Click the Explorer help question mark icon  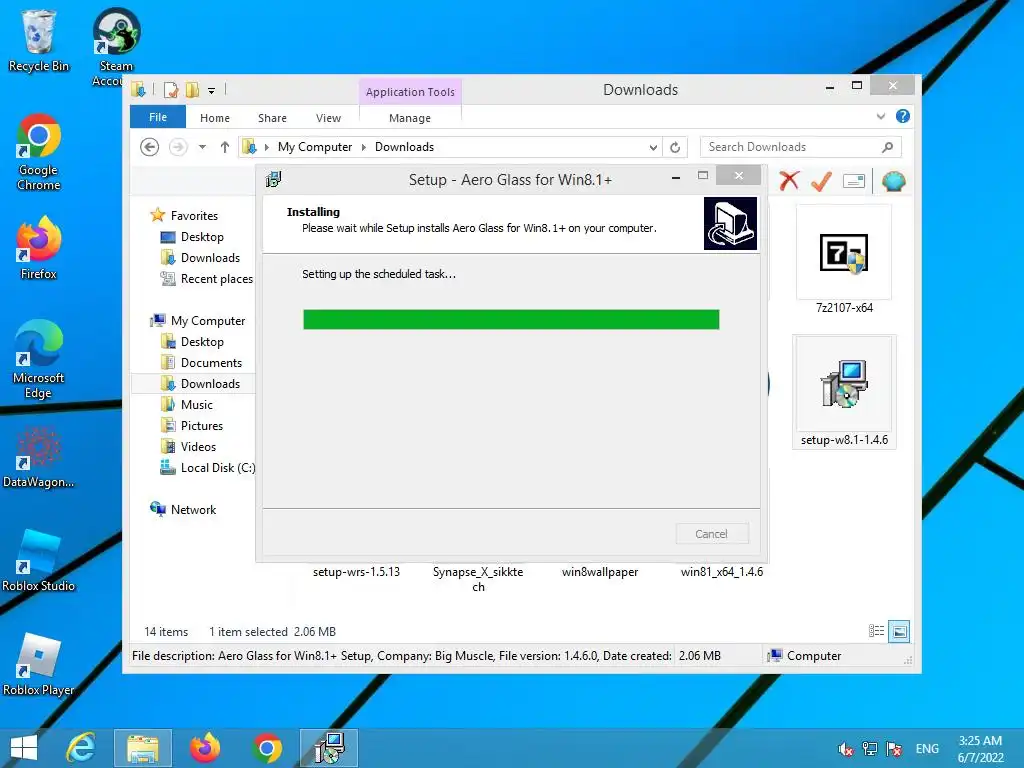pos(903,116)
